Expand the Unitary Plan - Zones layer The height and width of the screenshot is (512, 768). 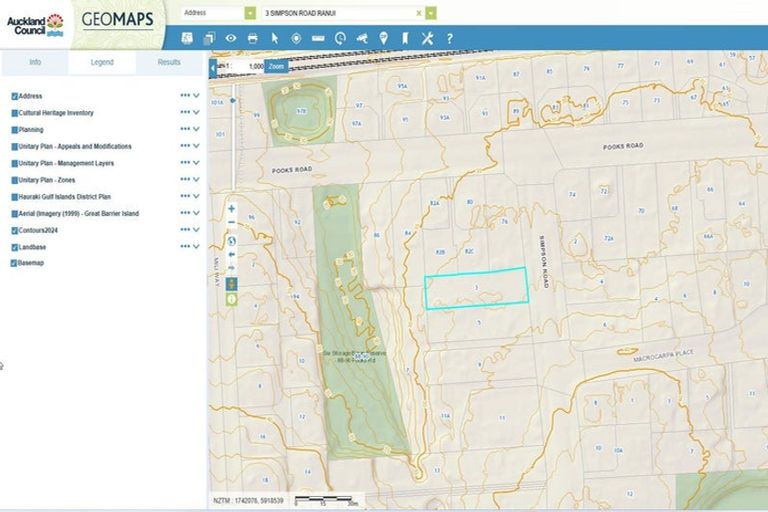click(197, 180)
